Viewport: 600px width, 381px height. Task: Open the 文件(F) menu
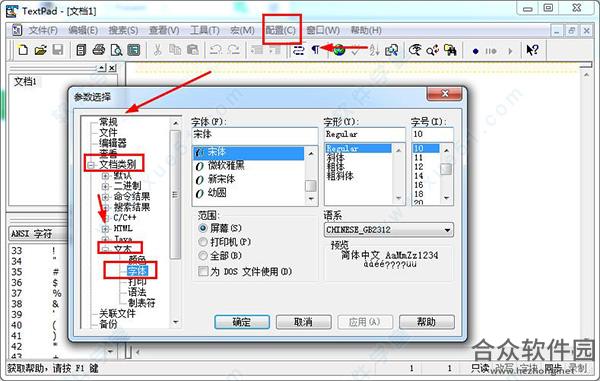pos(43,30)
